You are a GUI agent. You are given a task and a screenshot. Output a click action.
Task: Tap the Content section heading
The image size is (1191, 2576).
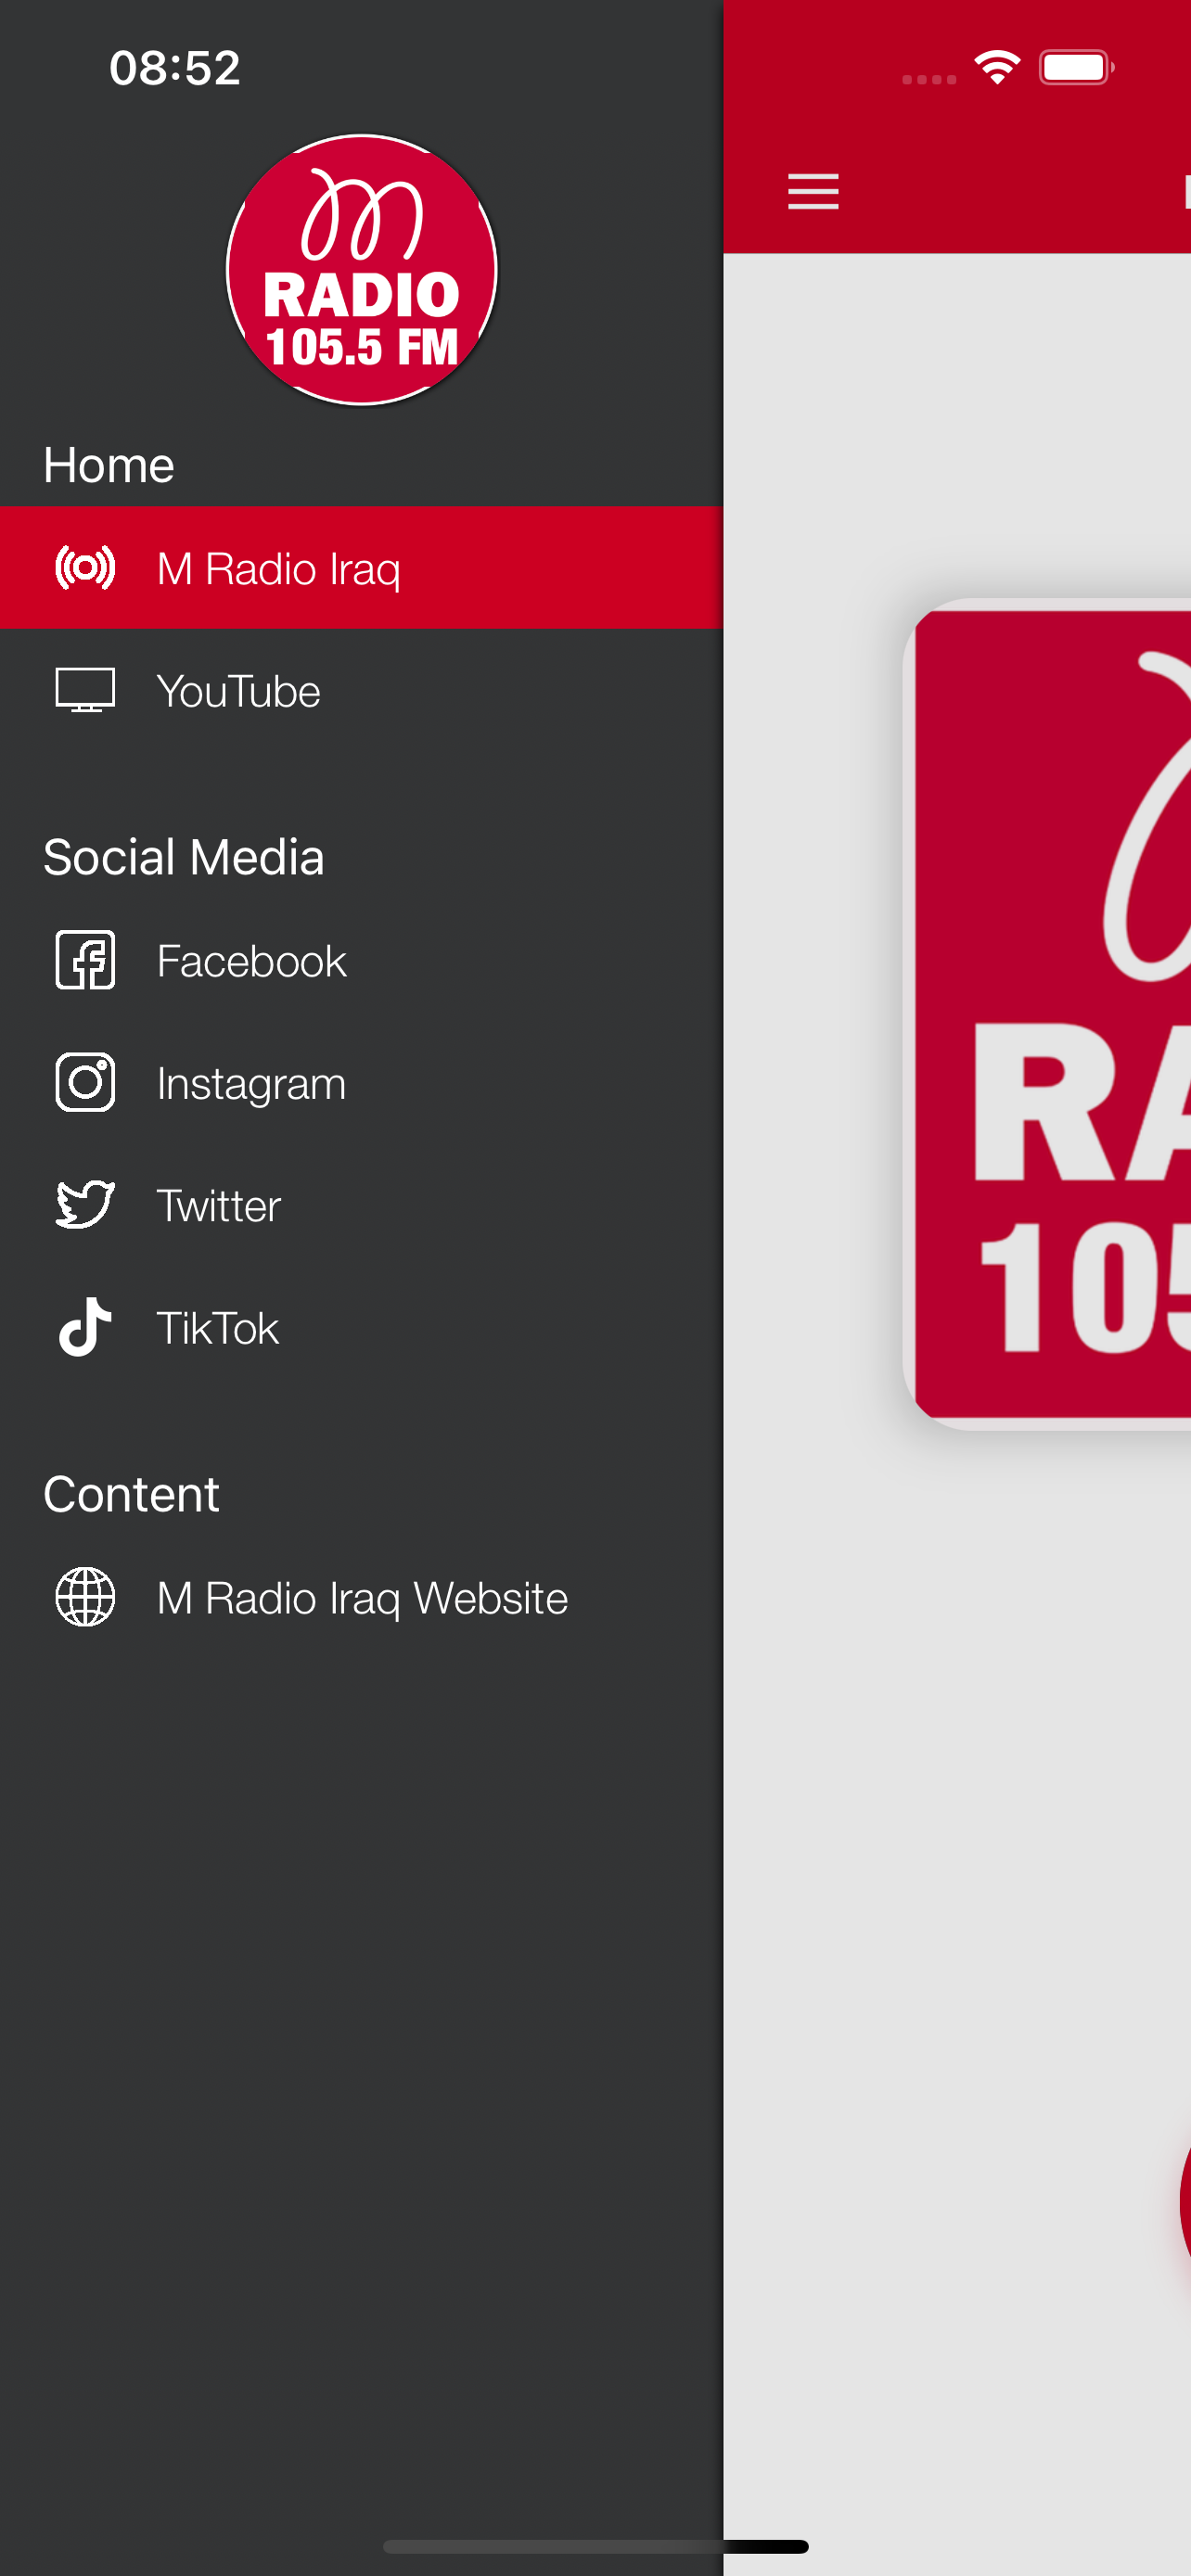[131, 1494]
